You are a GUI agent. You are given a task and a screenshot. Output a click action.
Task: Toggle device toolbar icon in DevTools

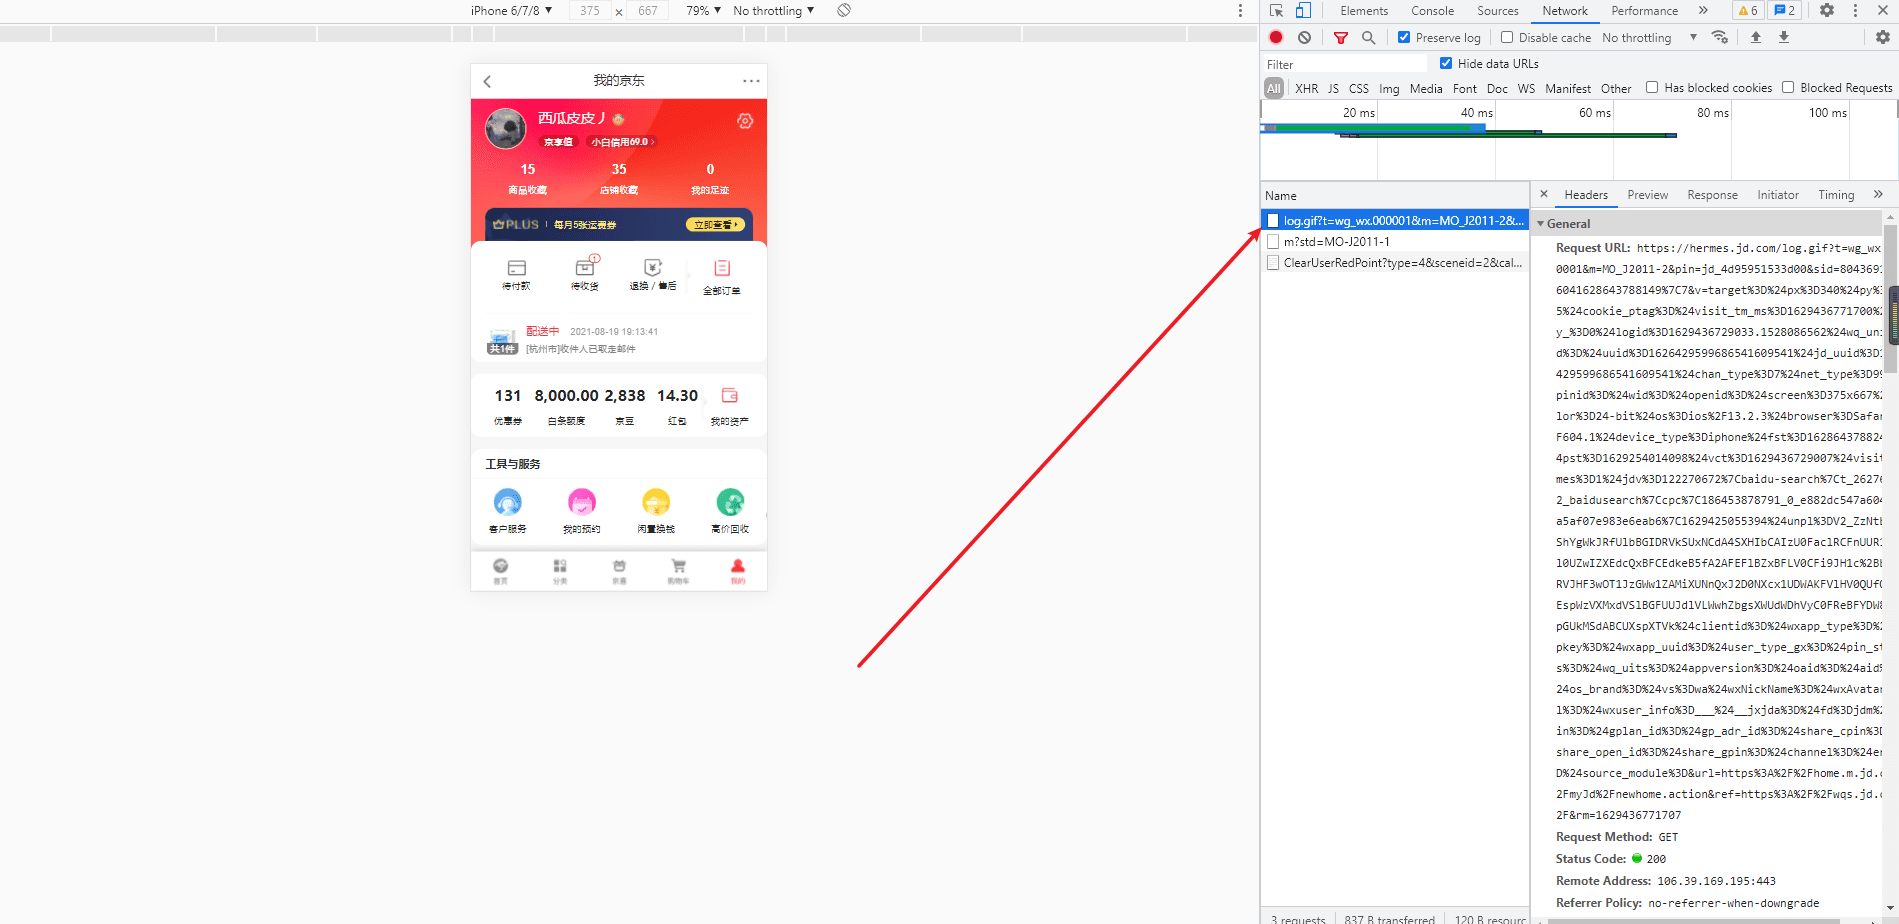[x=1303, y=11]
